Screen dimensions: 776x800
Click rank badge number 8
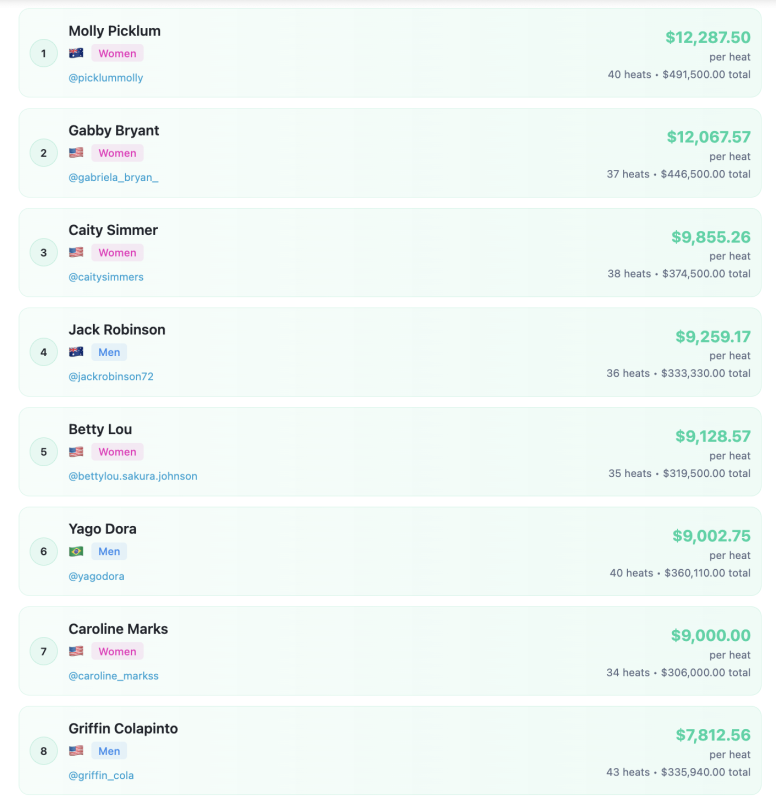[43, 751]
